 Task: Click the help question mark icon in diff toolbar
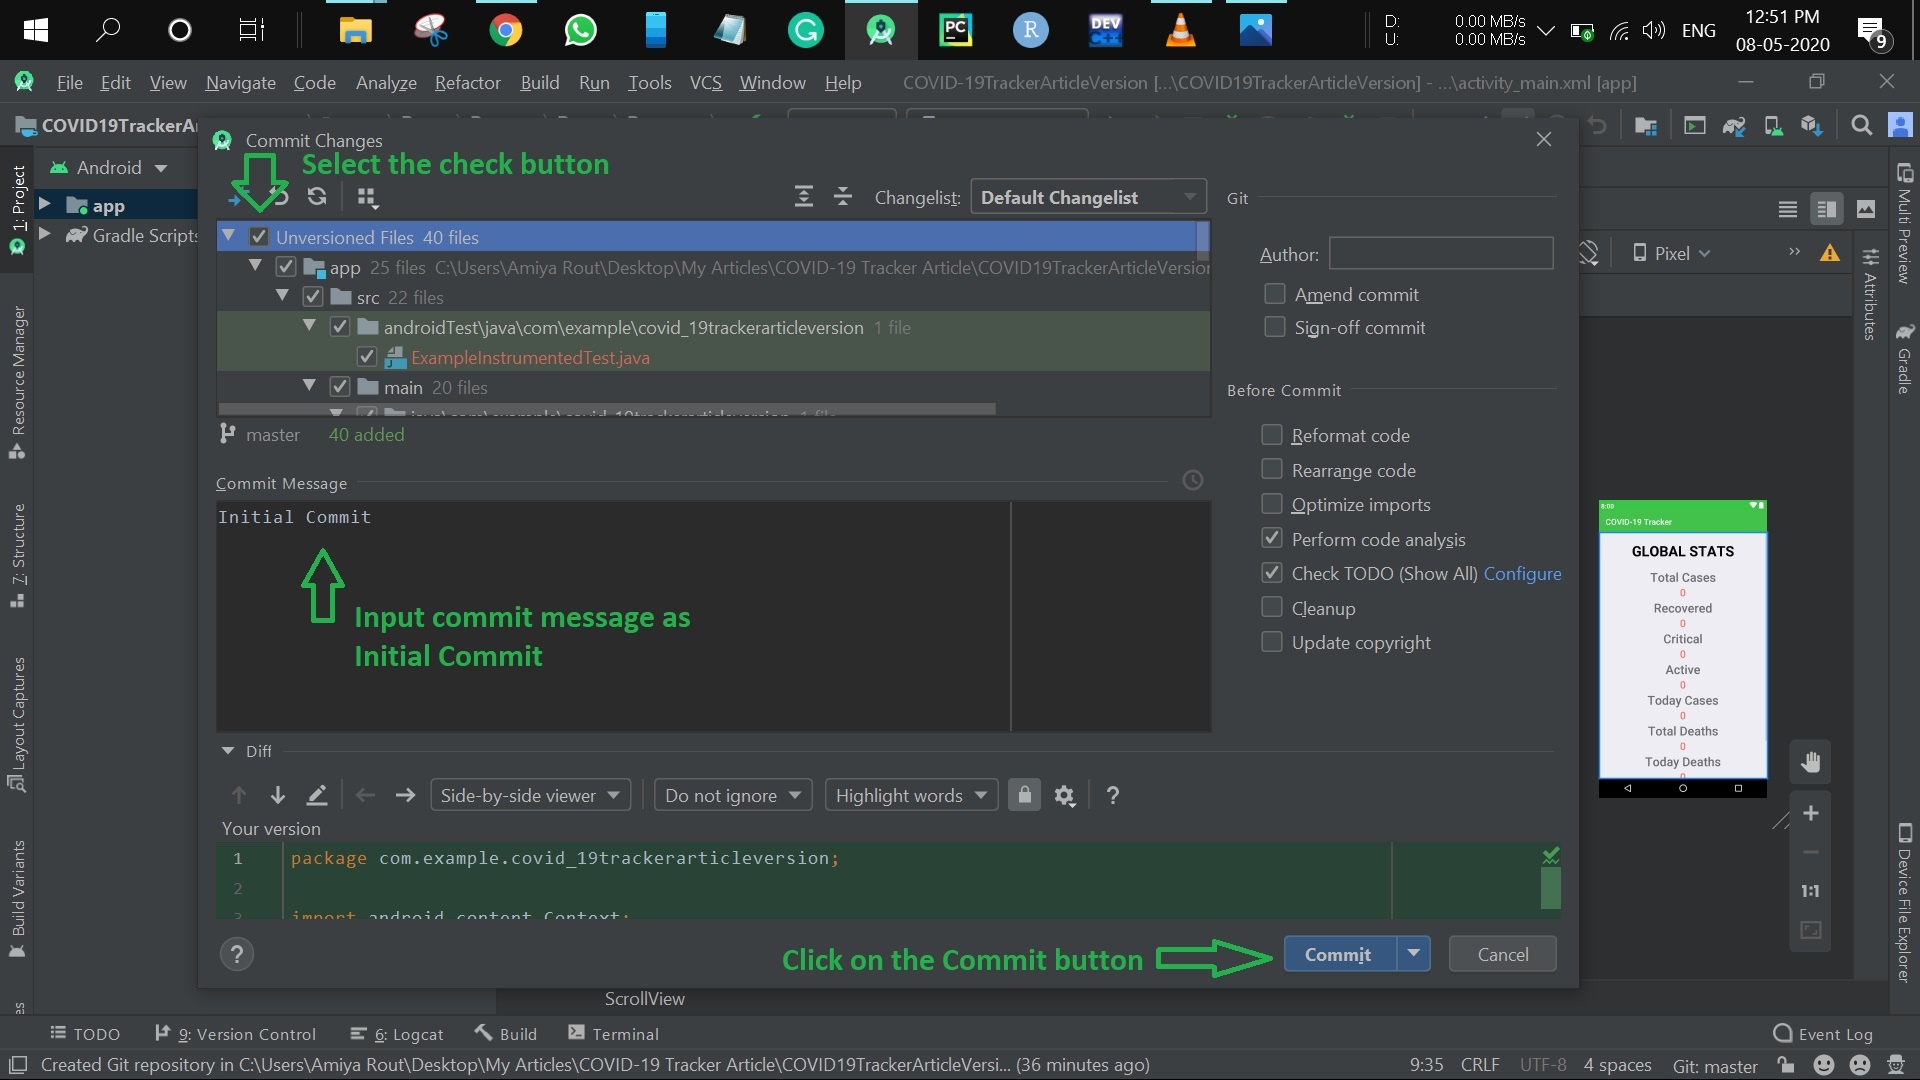click(x=1112, y=794)
